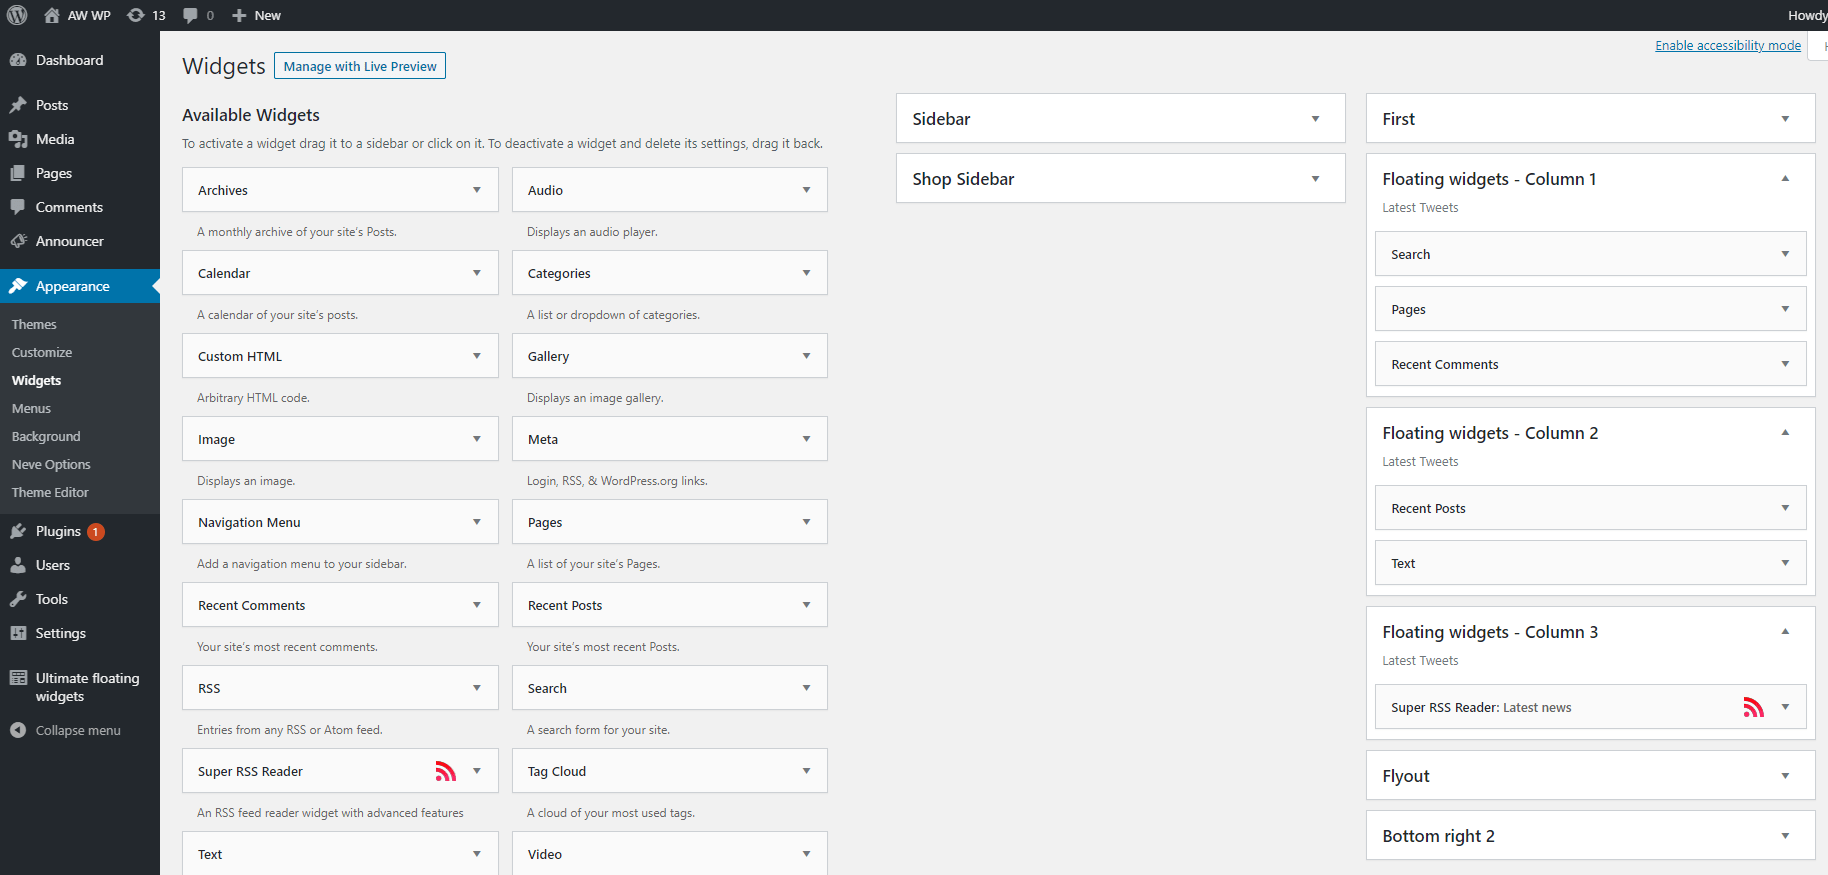
Task: Expand the Video widget arrow
Action: click(x=807, y=854)
